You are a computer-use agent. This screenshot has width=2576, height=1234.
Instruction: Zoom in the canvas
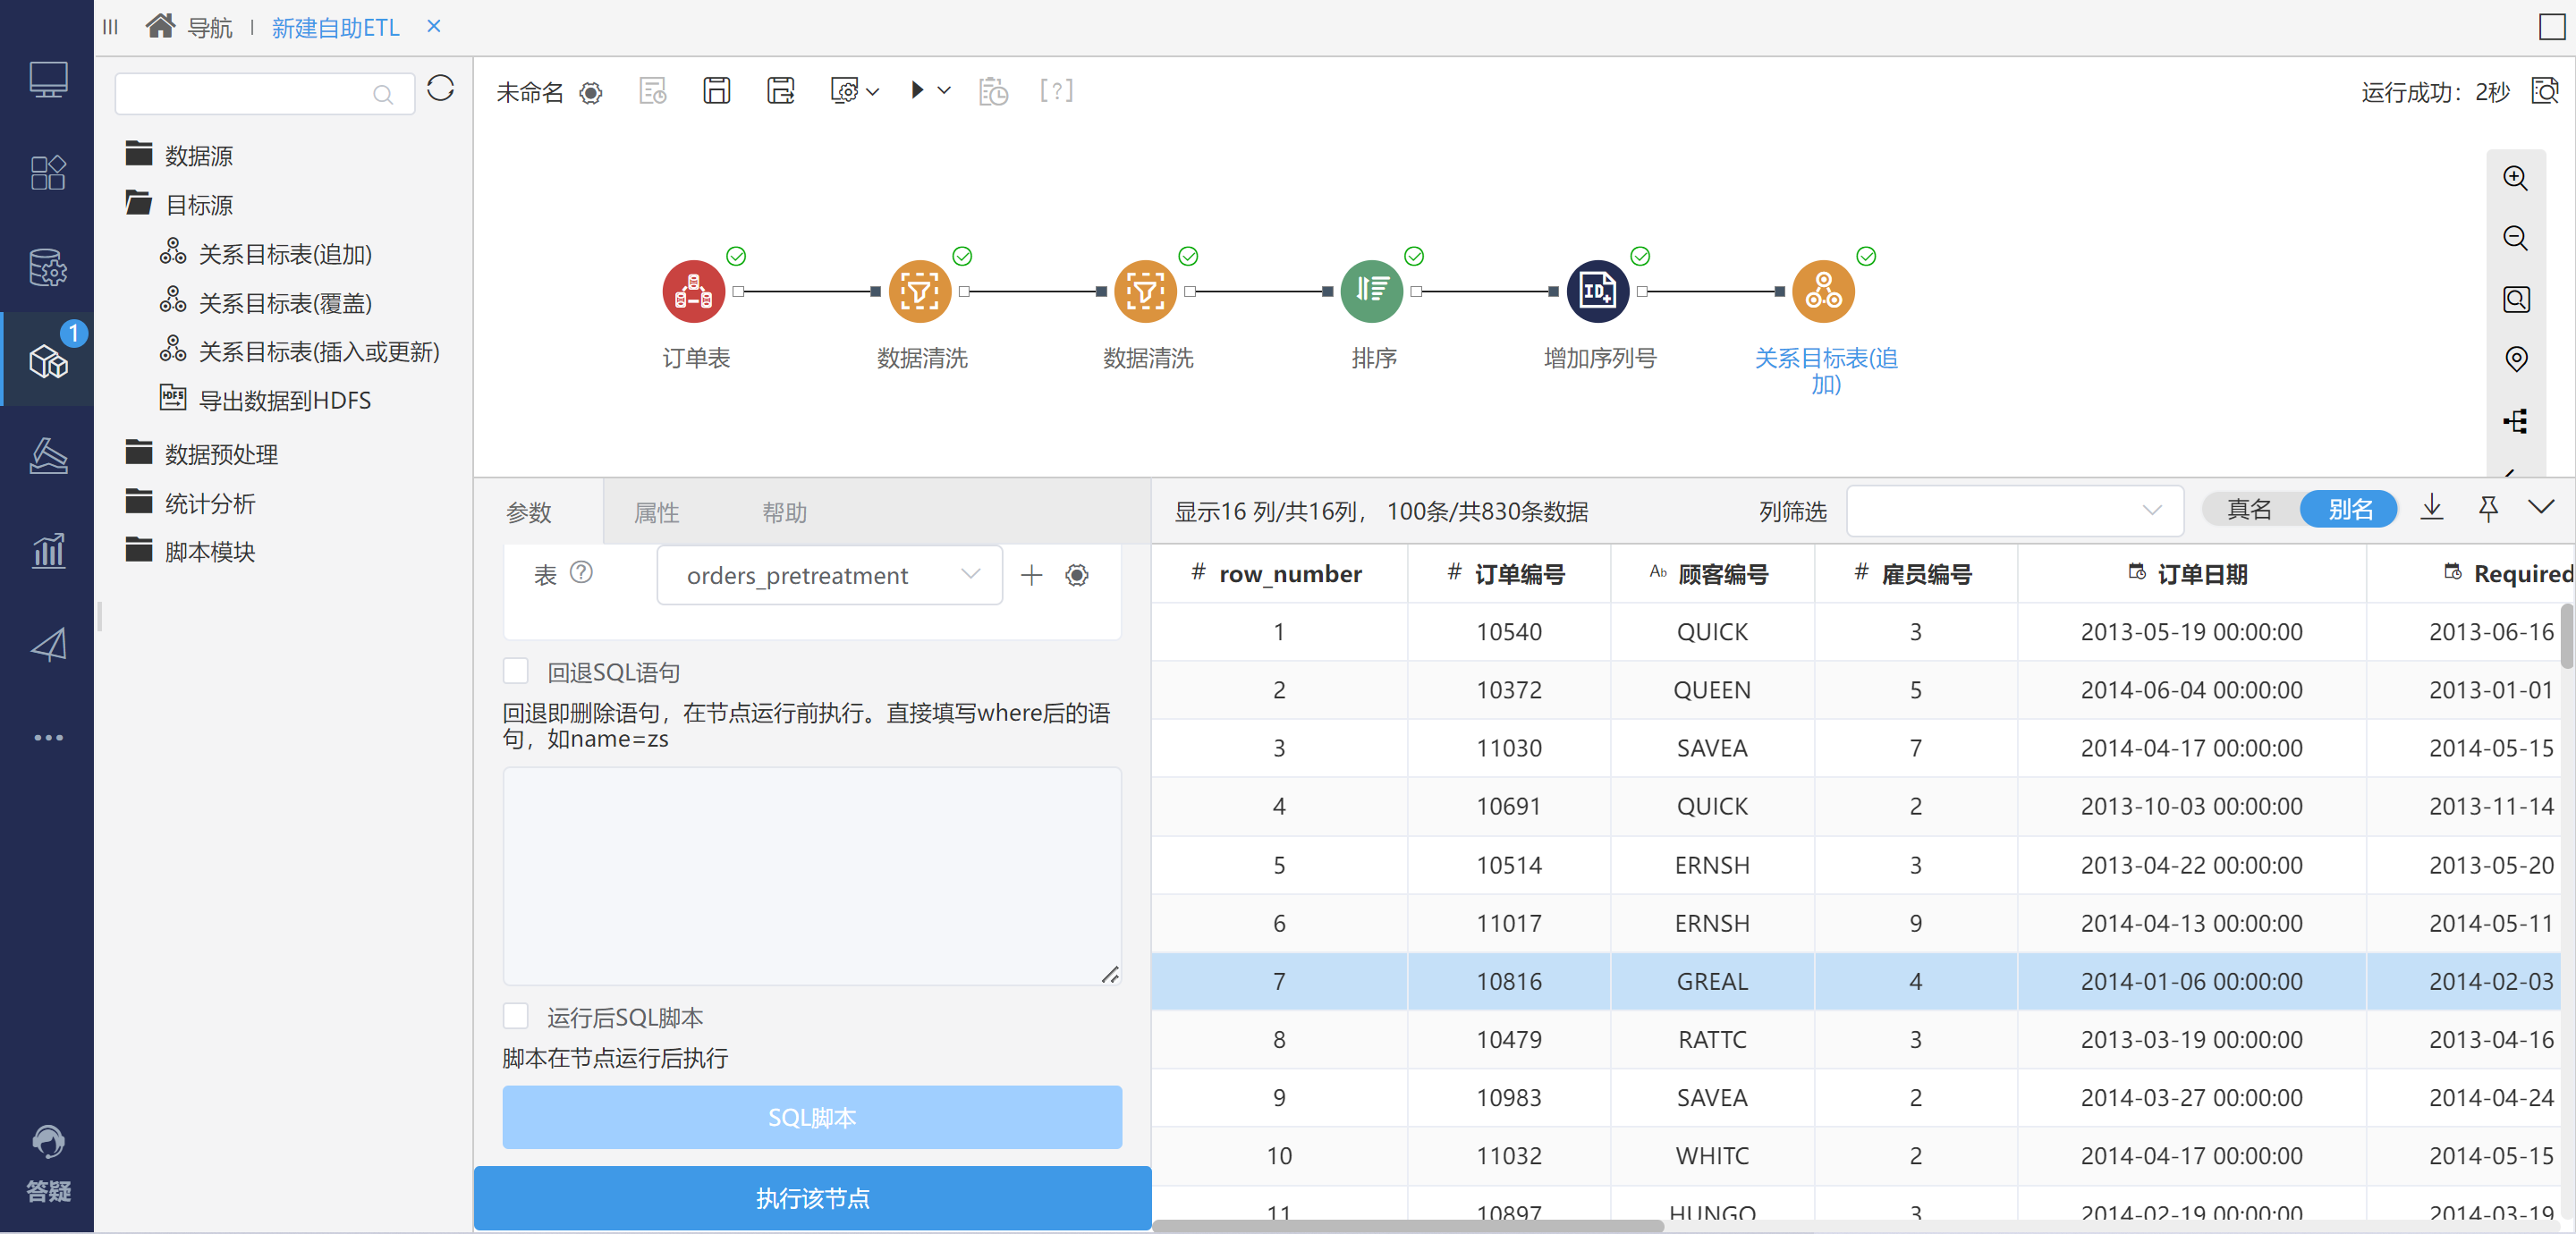pos(2515,178)
